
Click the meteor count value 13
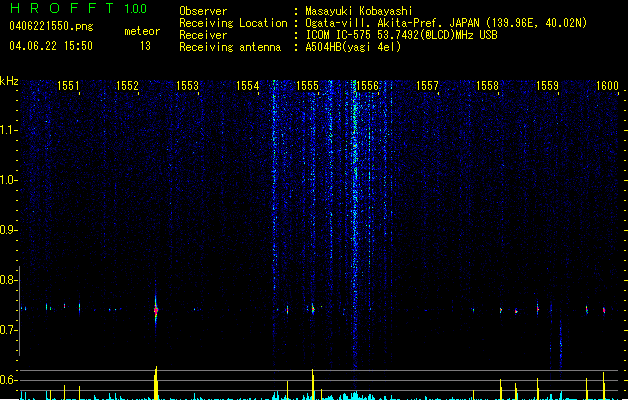coord(145,46)
